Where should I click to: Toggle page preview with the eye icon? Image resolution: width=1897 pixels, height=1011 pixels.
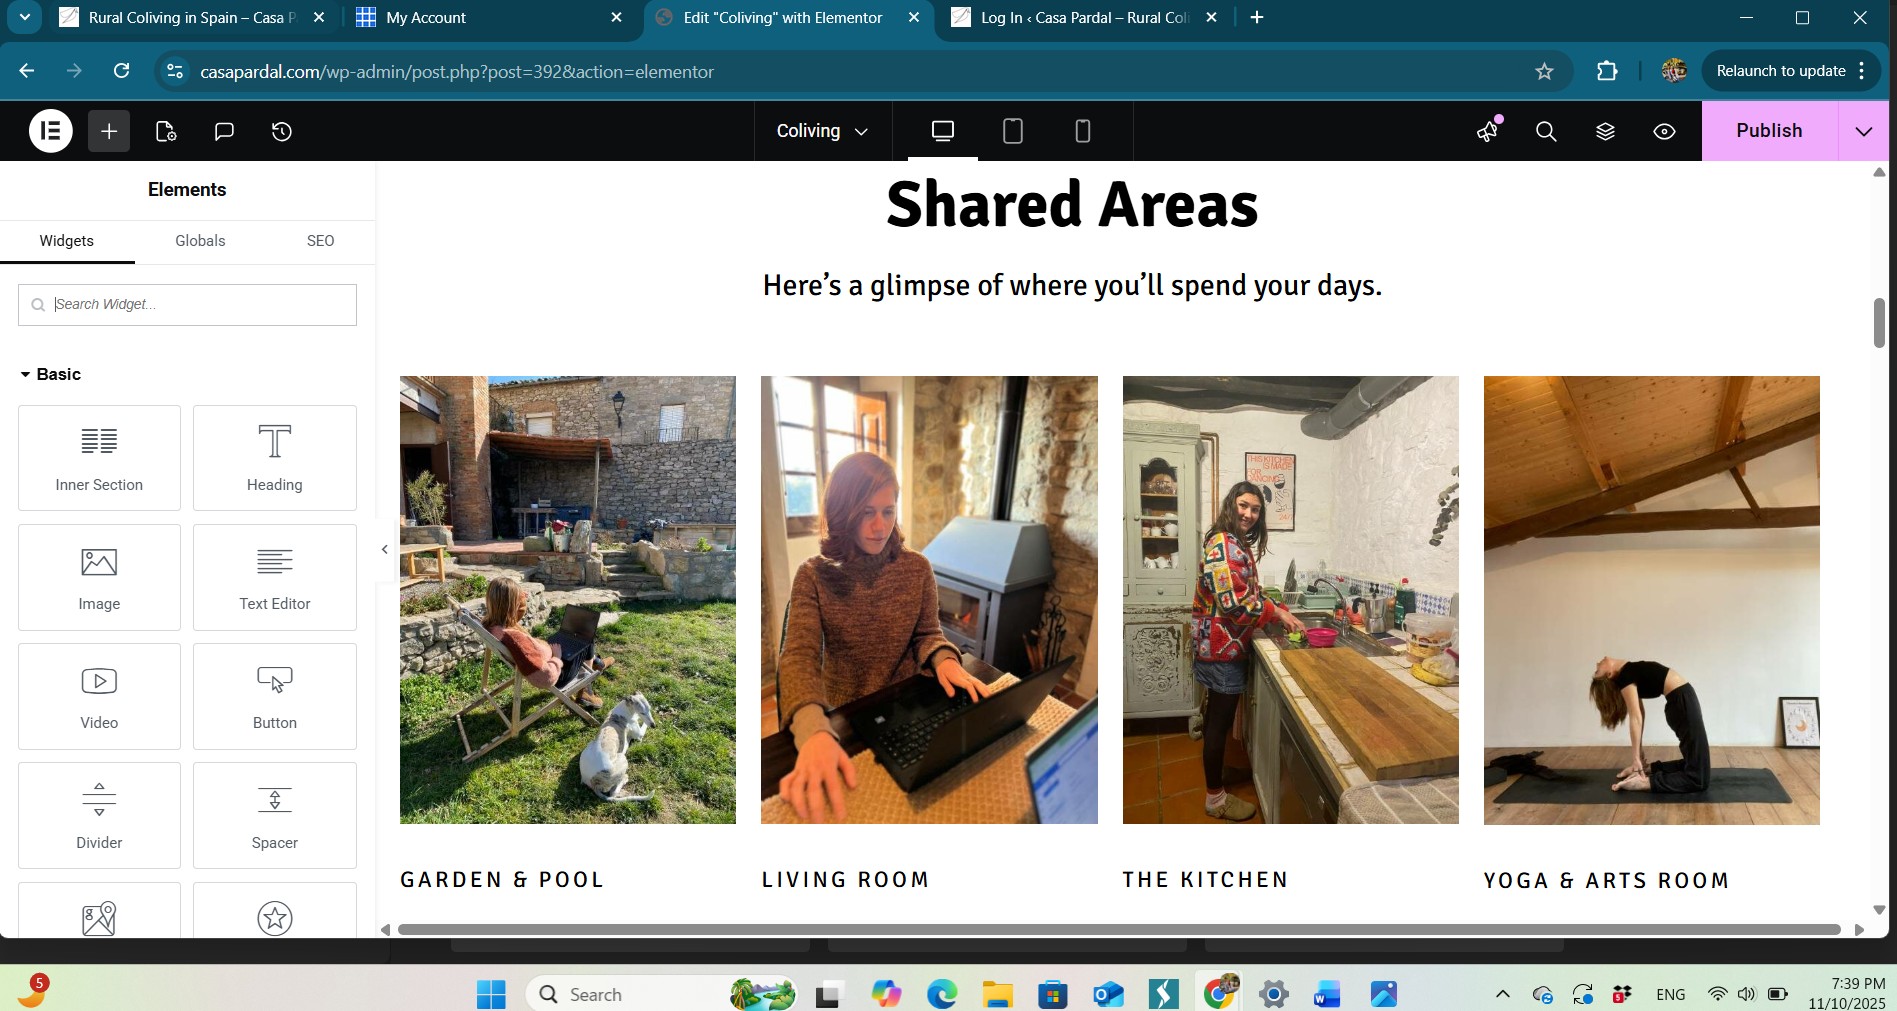tap(1664, 131)
